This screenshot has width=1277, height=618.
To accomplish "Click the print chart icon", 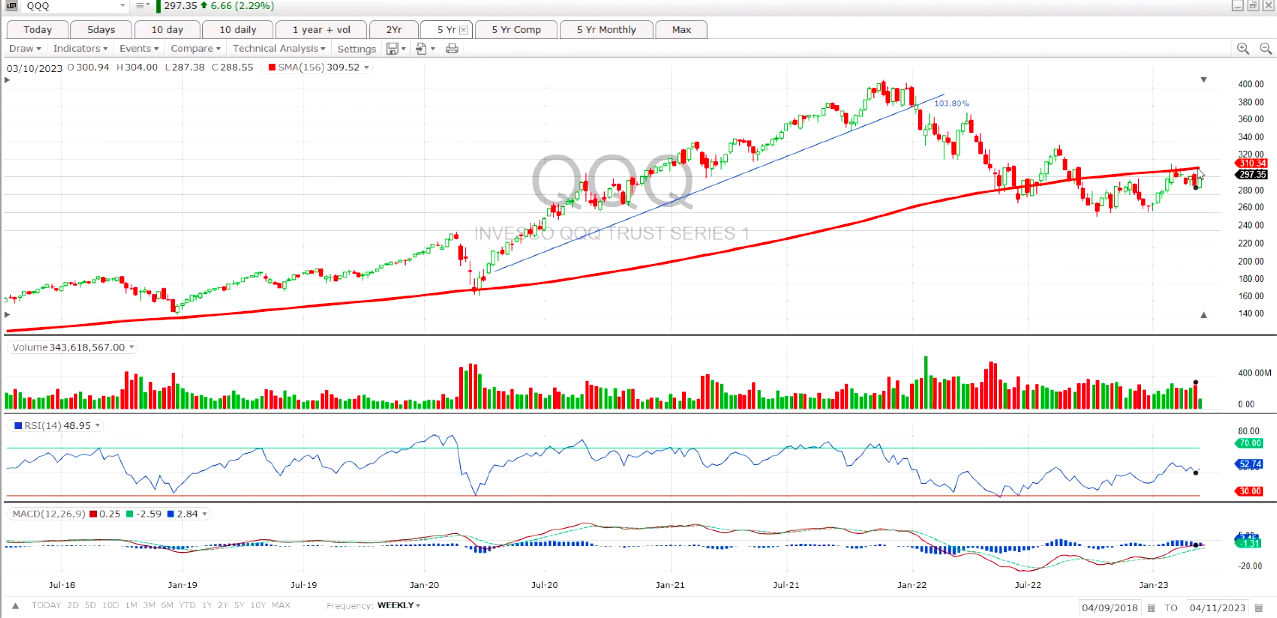I will (x=452, y=48).
